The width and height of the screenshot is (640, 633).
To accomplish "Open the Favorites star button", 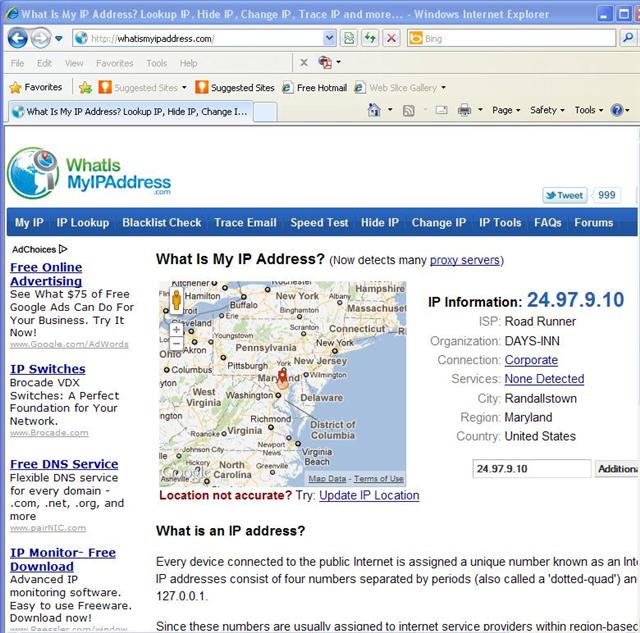I will 36,87.
